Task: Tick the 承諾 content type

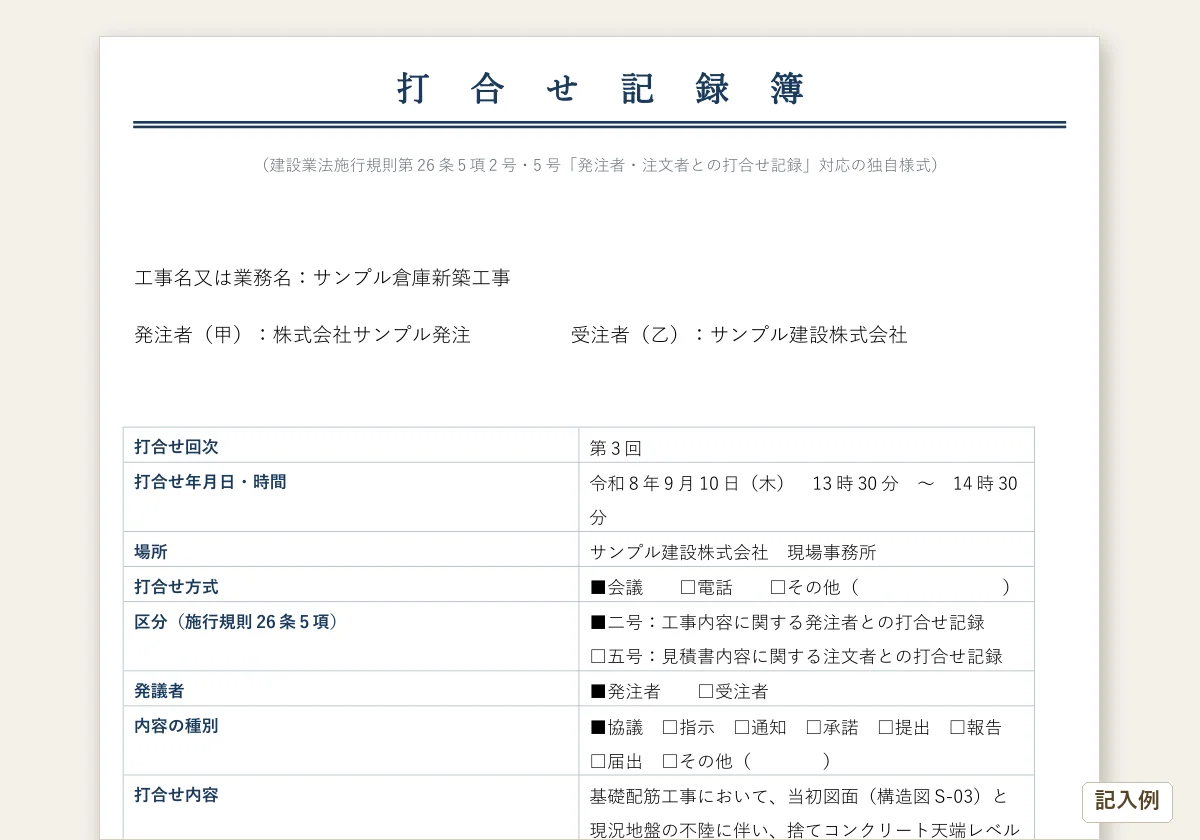Action: pyautogui.click(x=814, y=728)
